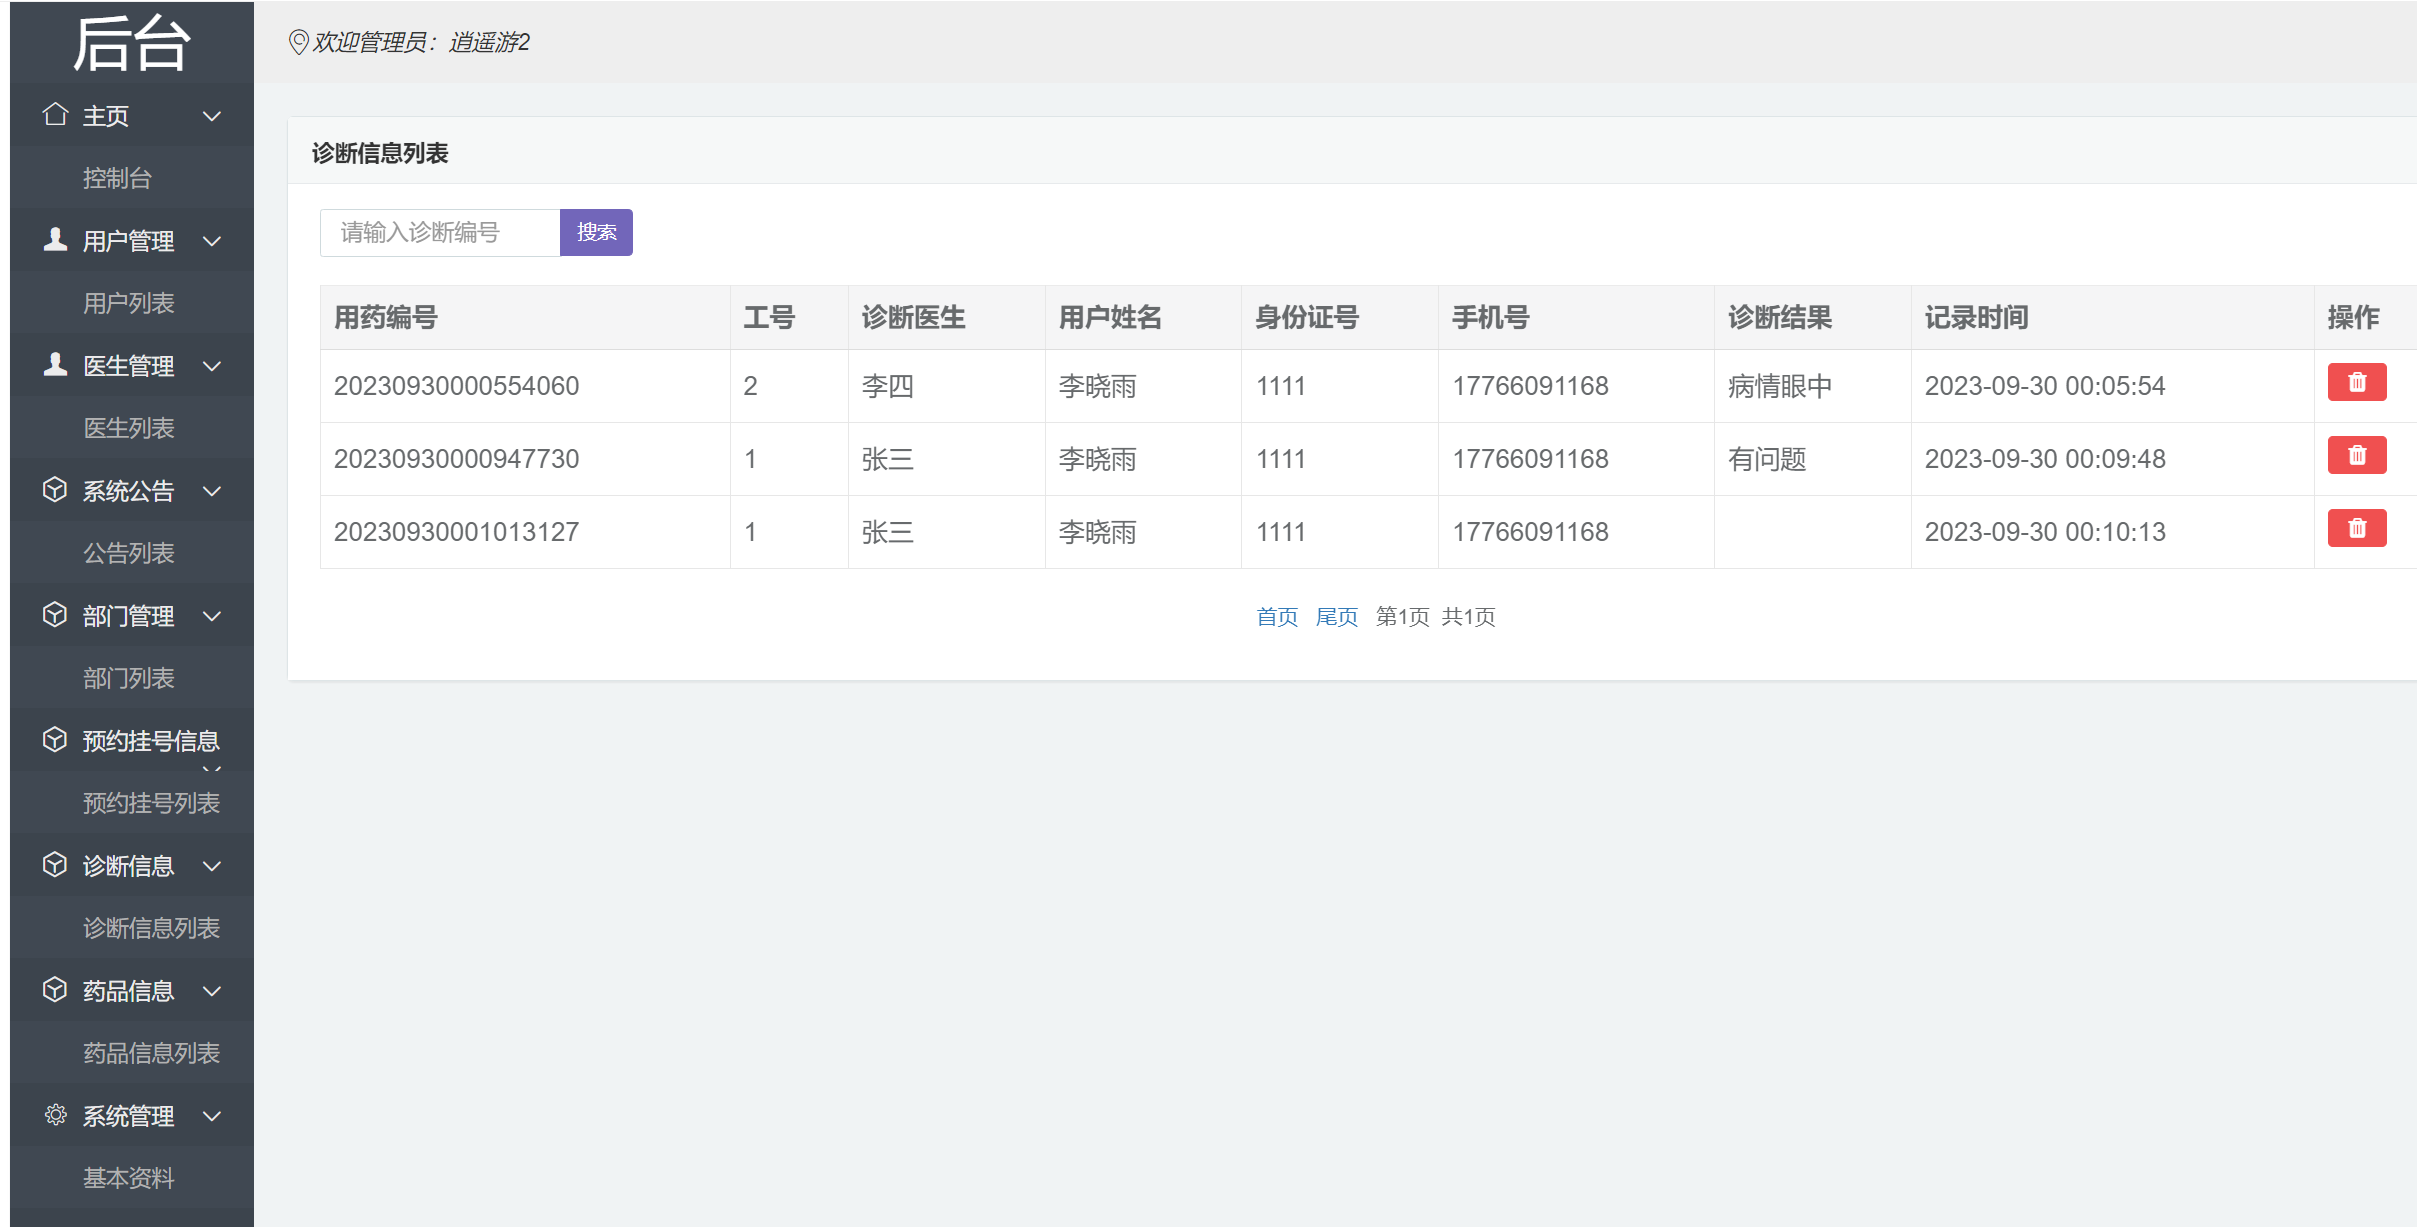Select the medicine icon next to 药品信息
Image resolution: width=2417 pixels, height=1227 pixels.
tap(55, 990)
